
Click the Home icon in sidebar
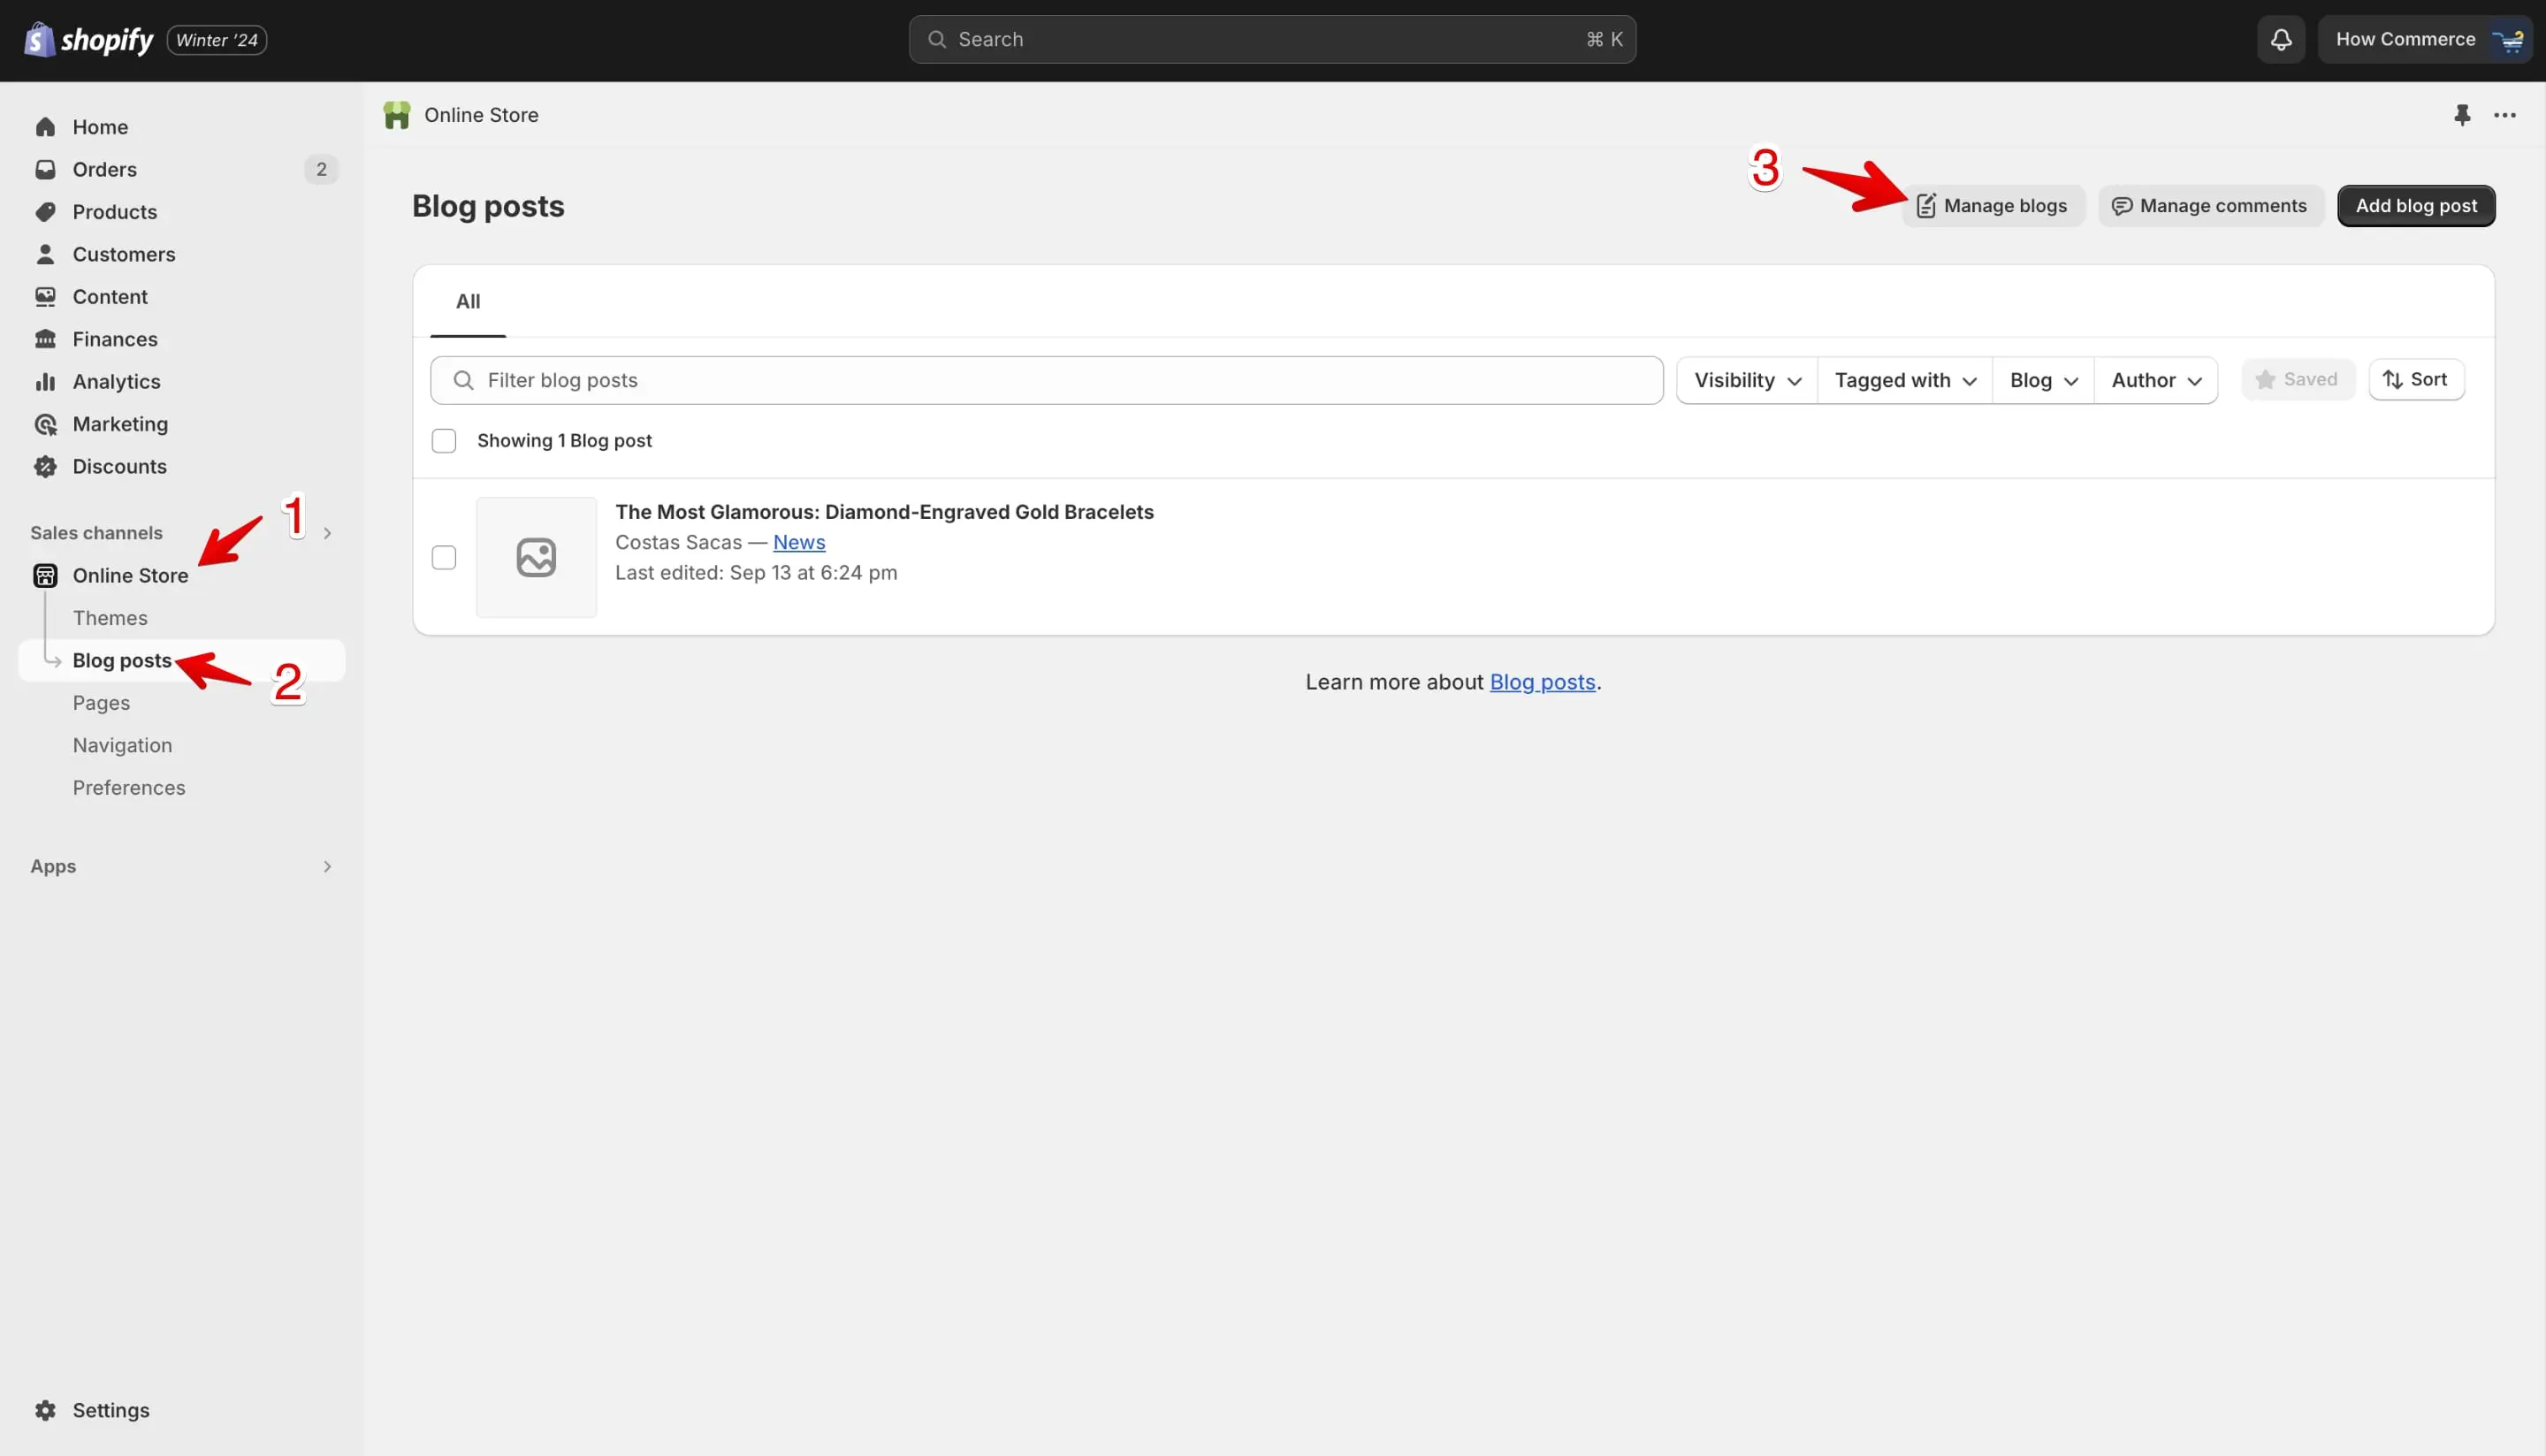tap(45, 127)
